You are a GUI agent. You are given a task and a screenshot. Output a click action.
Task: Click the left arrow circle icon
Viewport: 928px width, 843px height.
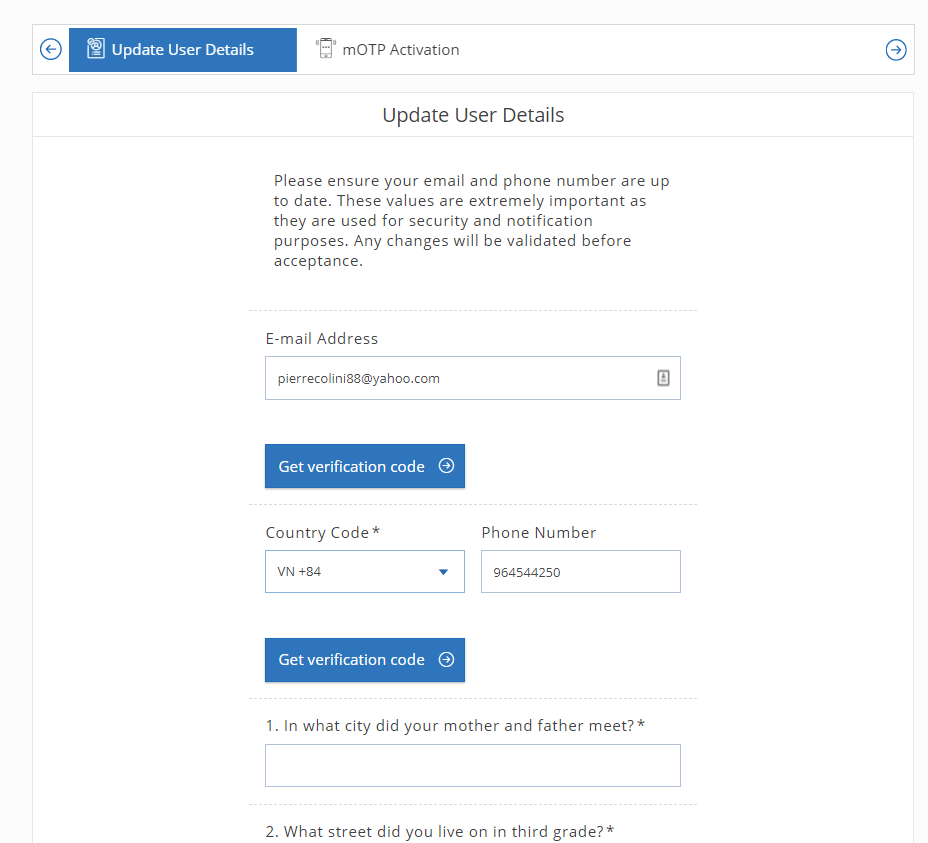(x=51, y=49)
